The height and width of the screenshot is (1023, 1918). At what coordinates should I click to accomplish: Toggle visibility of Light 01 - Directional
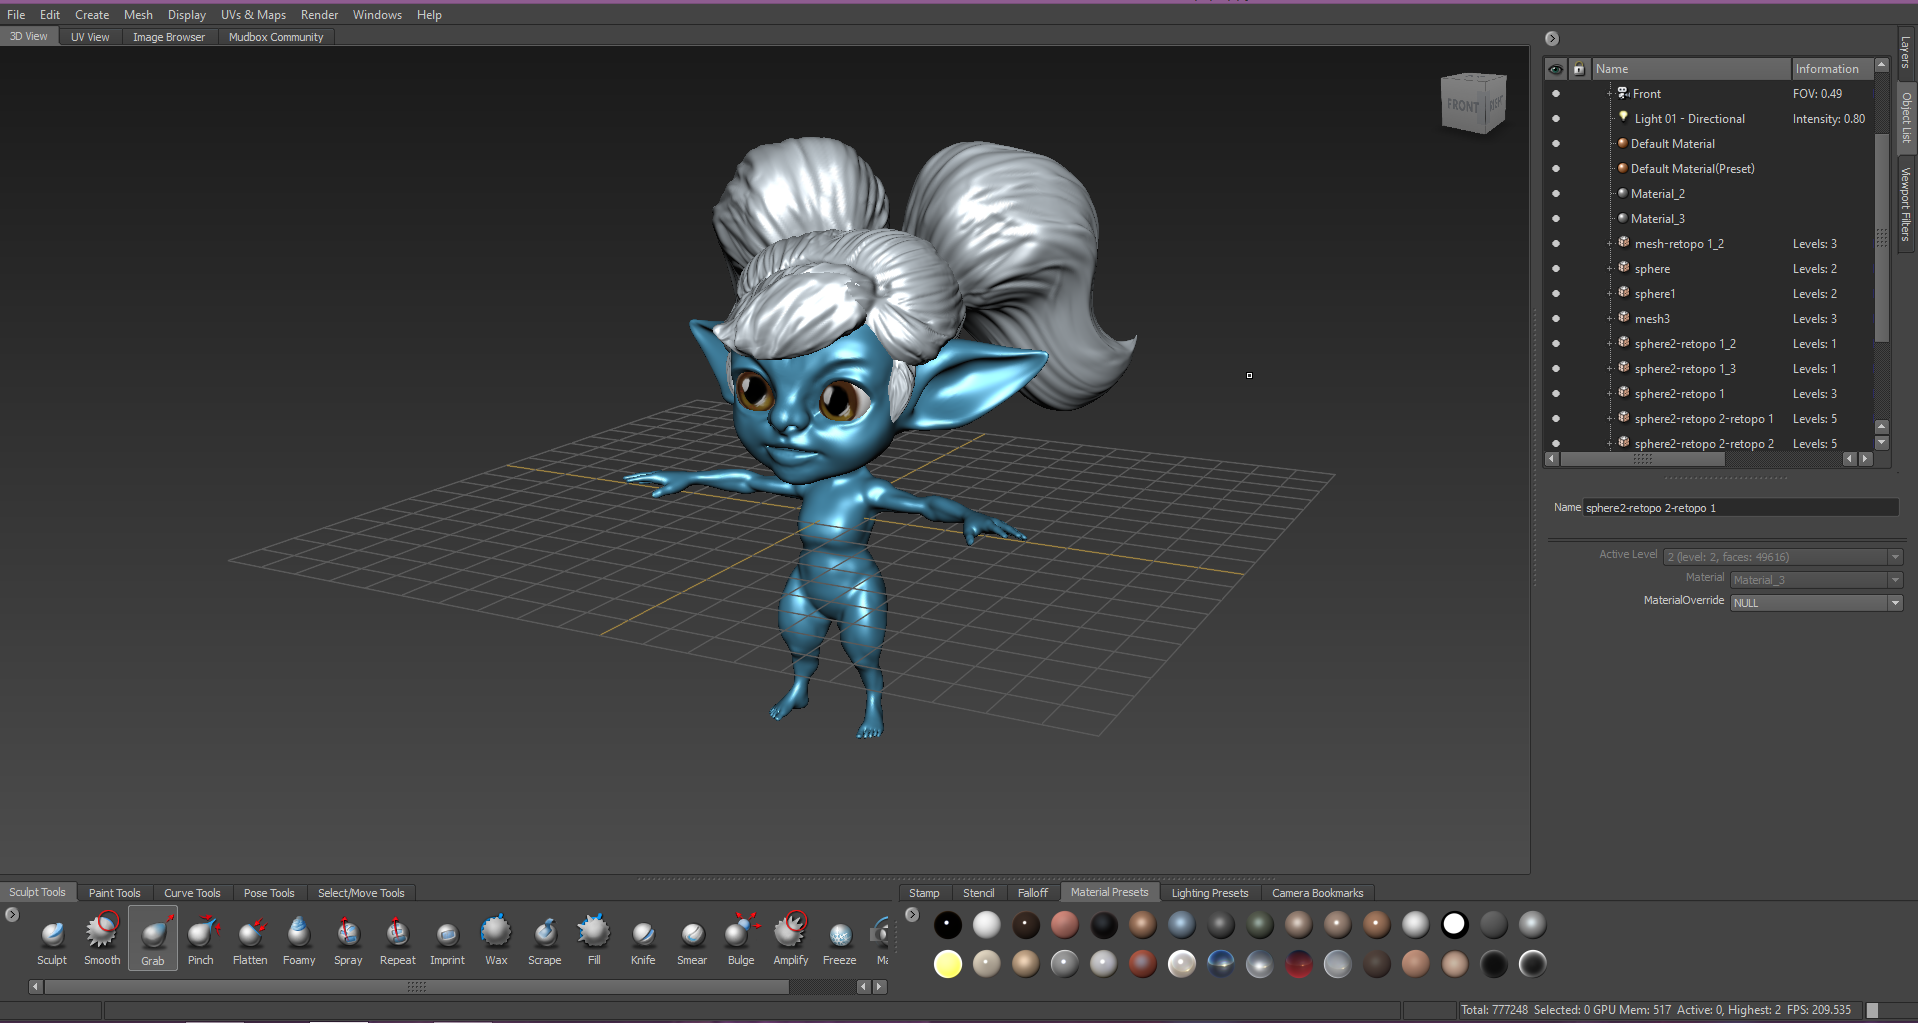[1555, 119]
